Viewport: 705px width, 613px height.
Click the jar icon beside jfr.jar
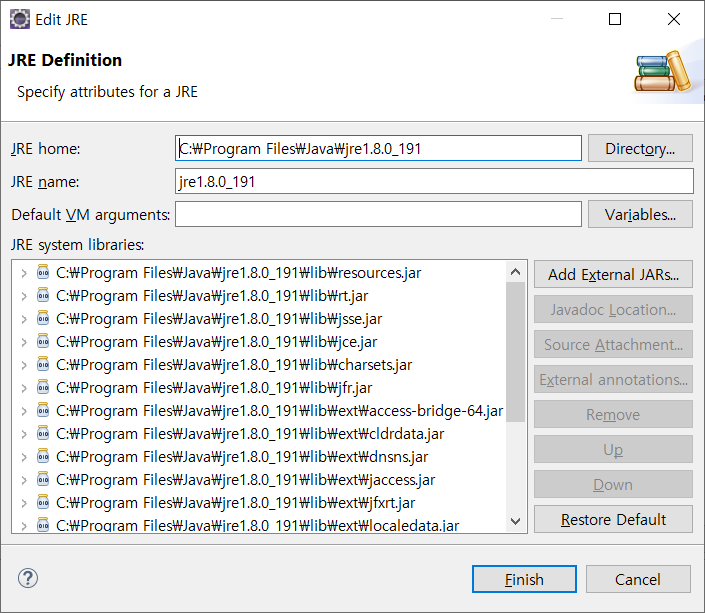coord(43,387)
